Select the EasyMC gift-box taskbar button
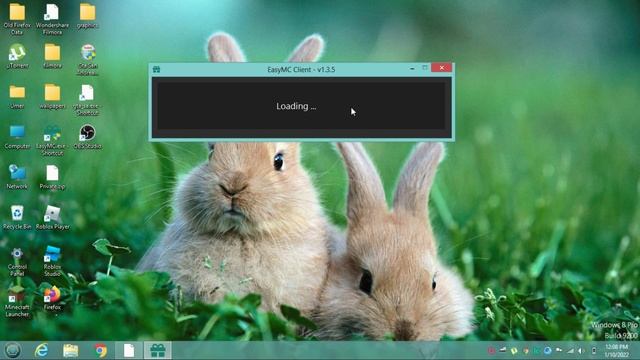Viewport: 640px width, 360px height. [x=158, y=350]
